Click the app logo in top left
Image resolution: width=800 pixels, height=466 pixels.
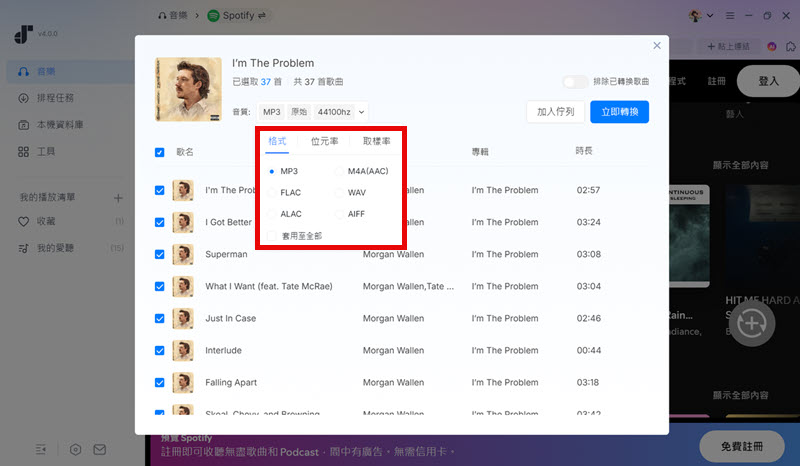(23, 34)
